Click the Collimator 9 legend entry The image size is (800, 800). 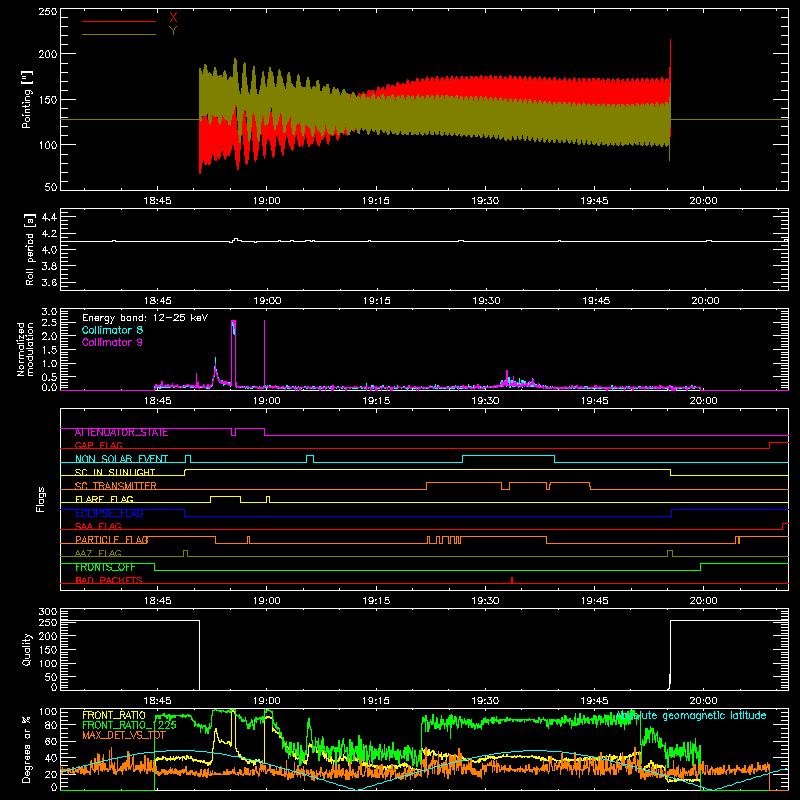click(112, 342)
